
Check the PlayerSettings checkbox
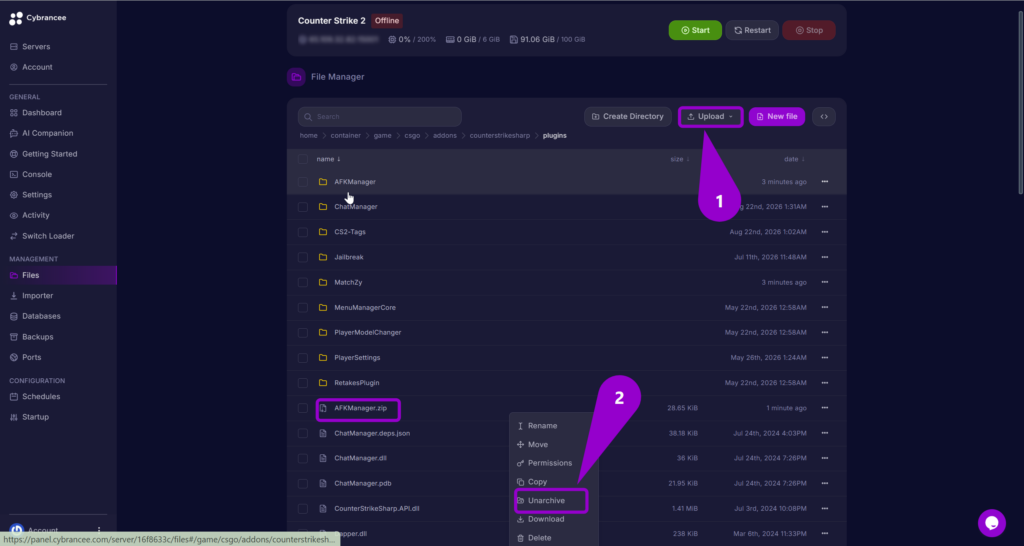[x=303, y=357]
